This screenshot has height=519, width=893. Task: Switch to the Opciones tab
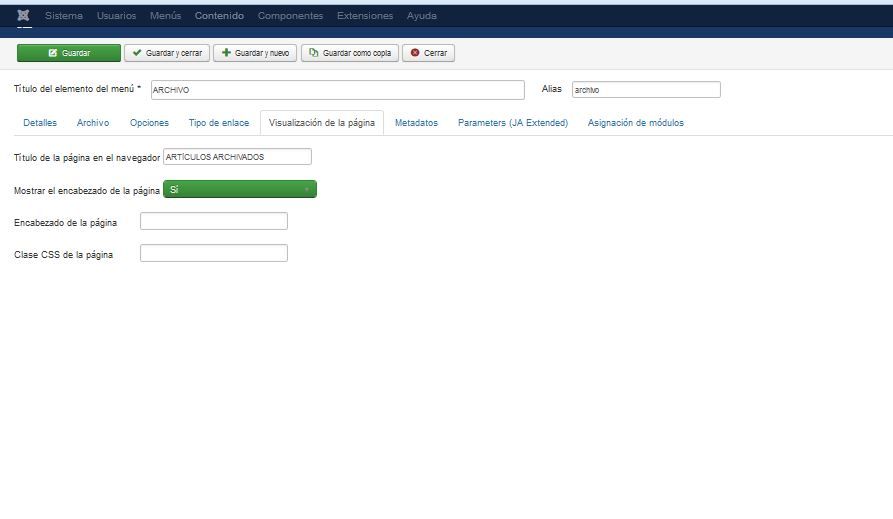[149, 122]
